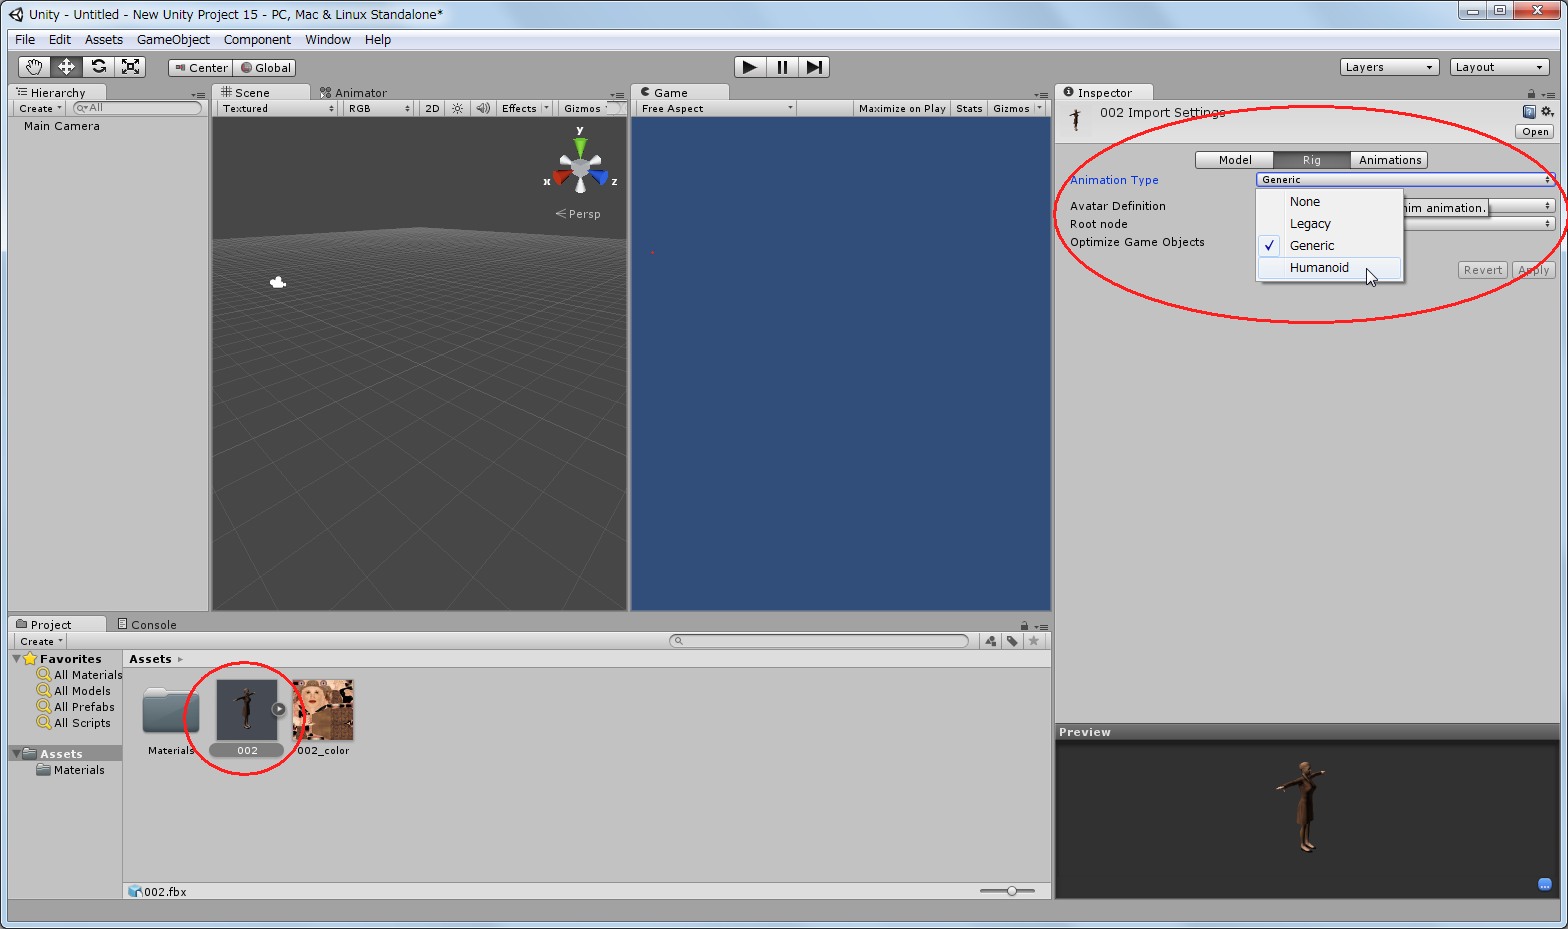This screenshot has height=929, width=1568.
Task: Open Animation Type dropdown showing Generic
Action: (x=1405, y=180)
